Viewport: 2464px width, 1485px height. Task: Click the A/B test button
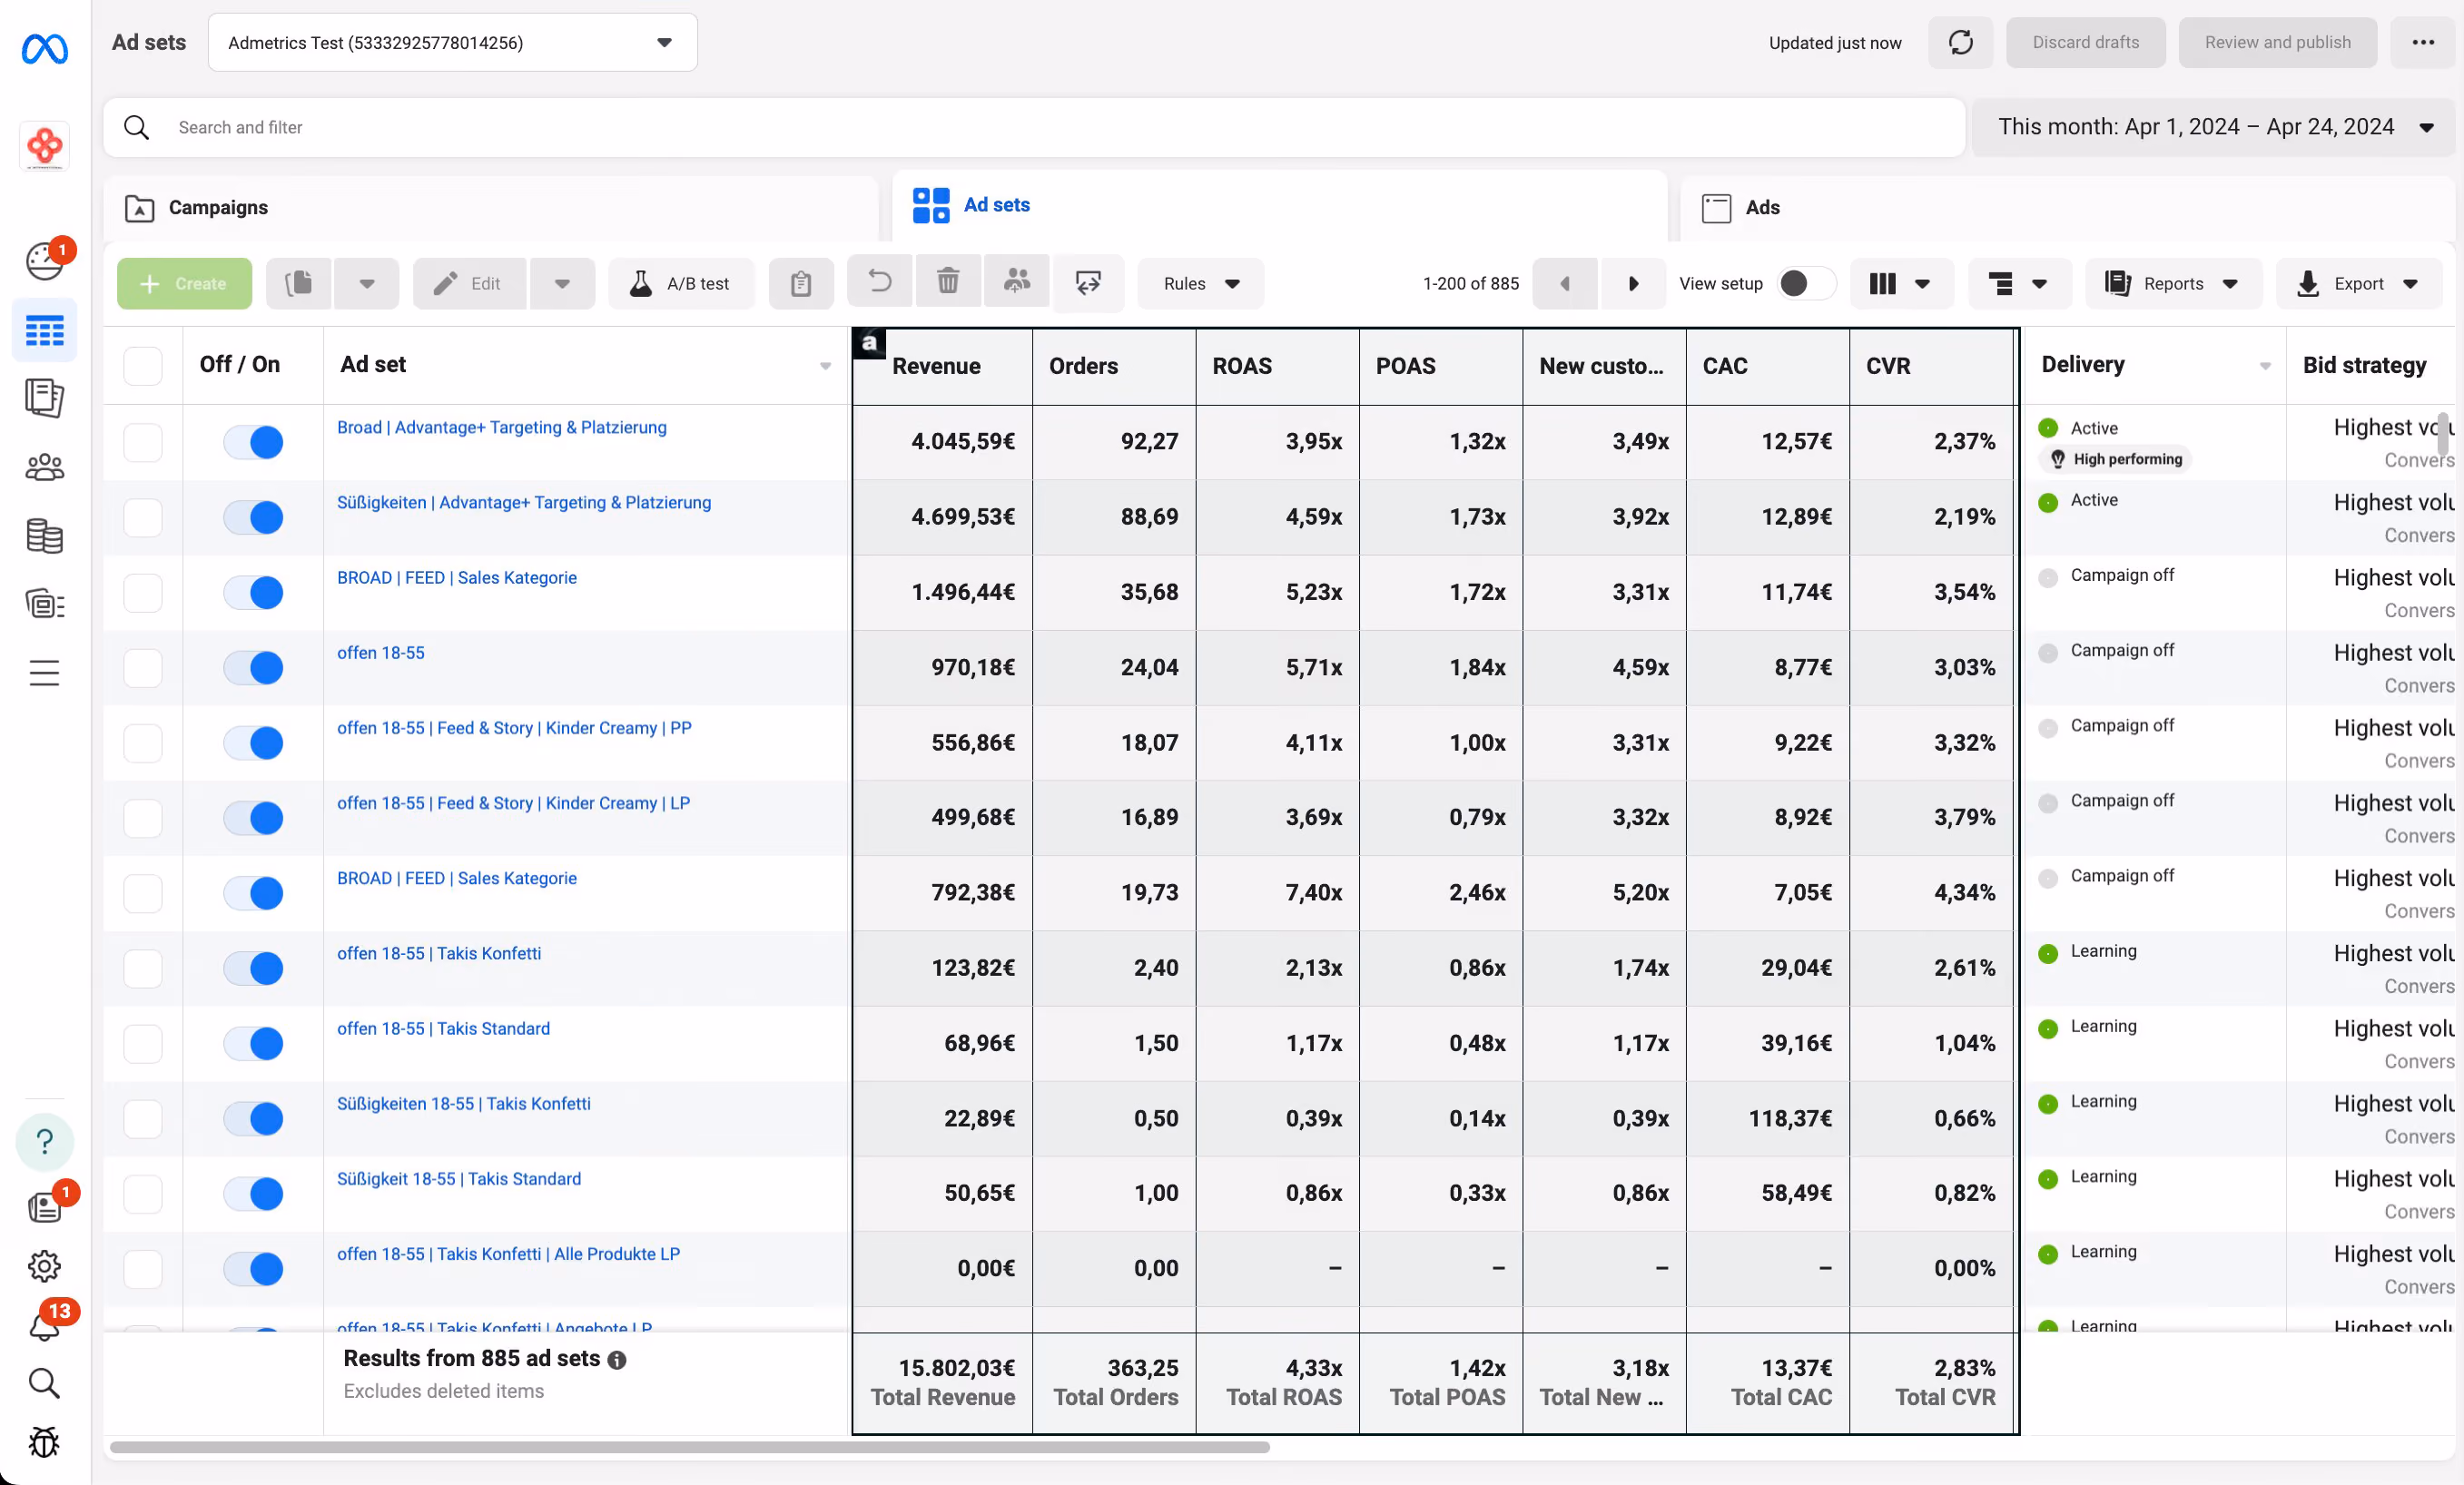coord(681,284)
